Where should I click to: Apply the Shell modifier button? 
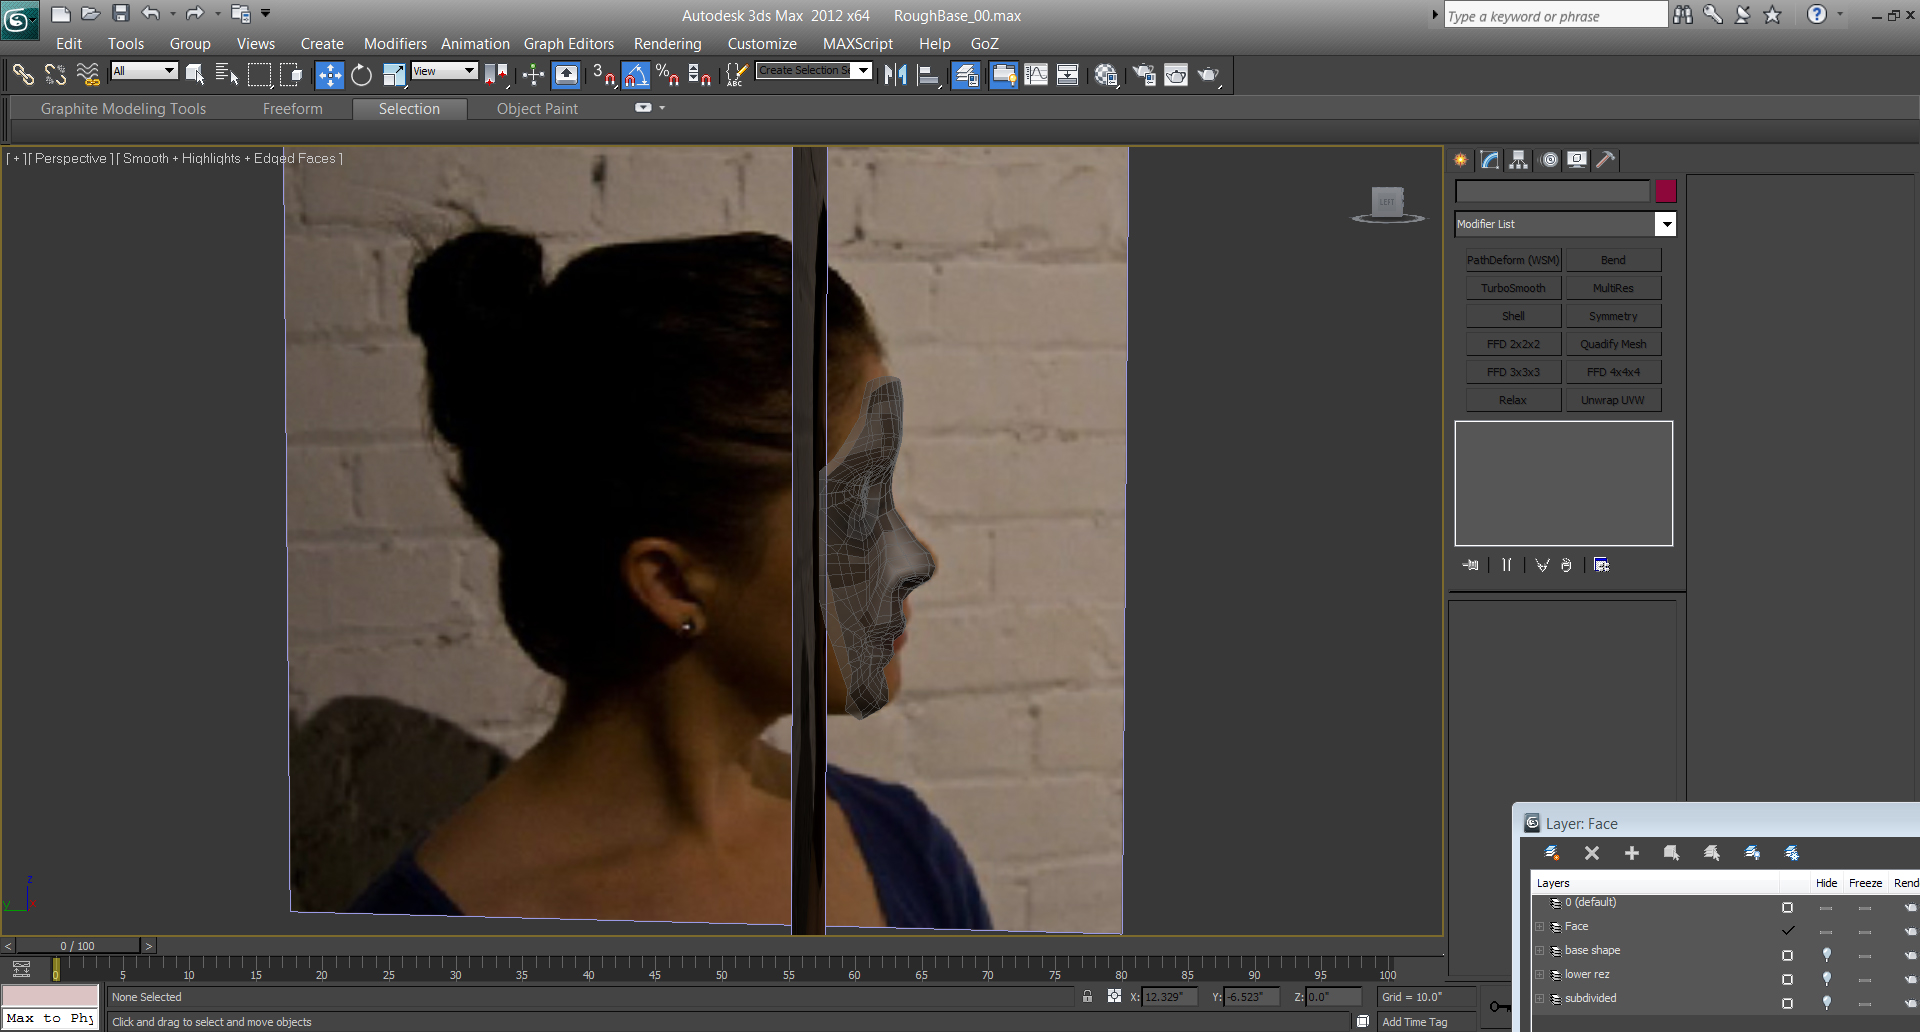point(1513,316)
